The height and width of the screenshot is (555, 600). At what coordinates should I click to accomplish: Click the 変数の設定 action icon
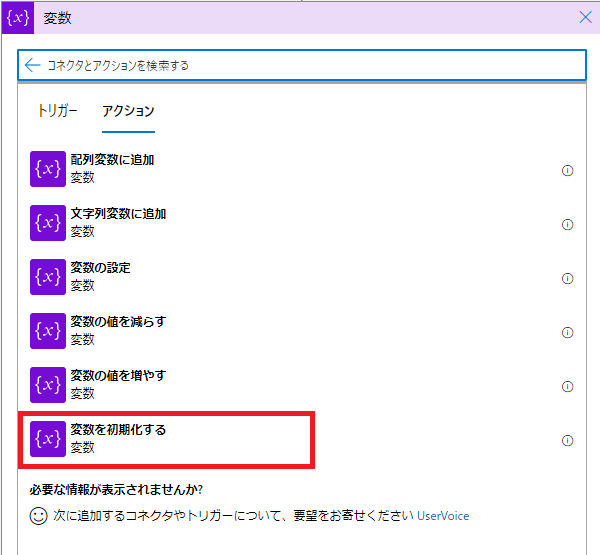click(48, 277)
